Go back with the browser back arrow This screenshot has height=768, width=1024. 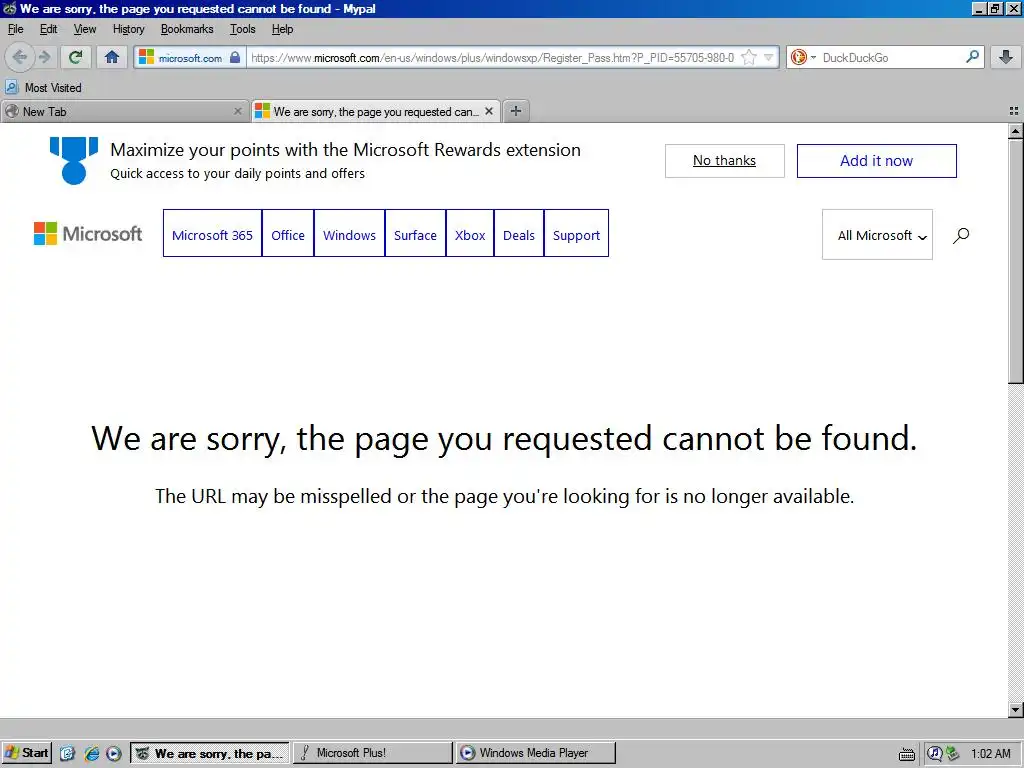point(20,57)
